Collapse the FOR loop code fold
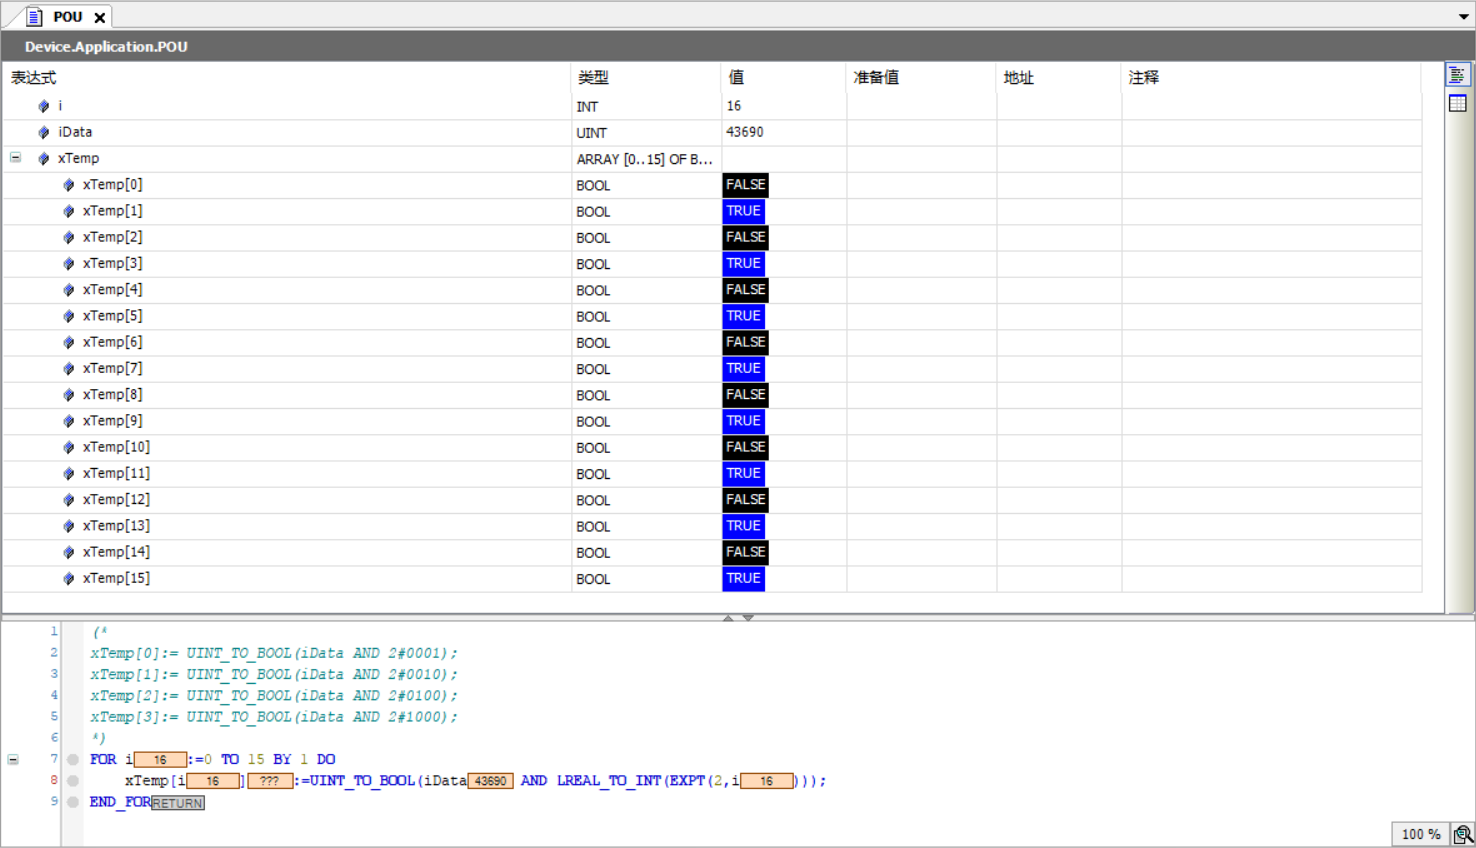The image size is (1476, 848). click(13, 759)
